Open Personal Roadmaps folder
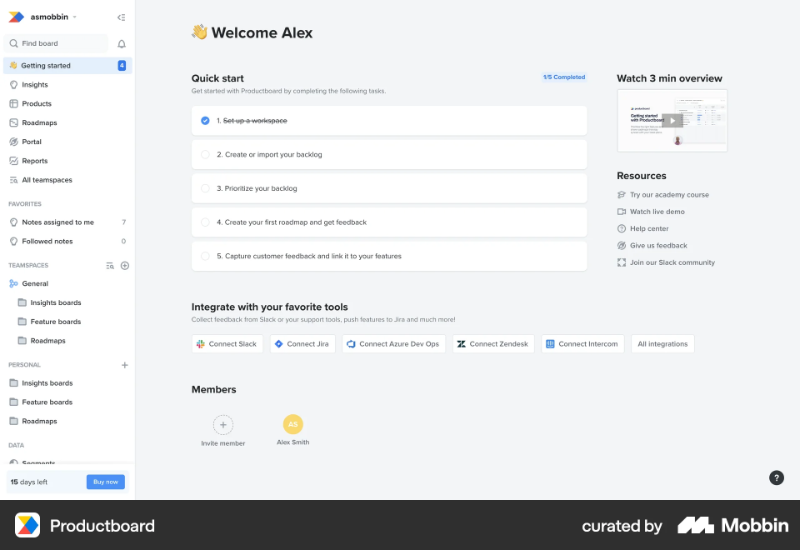 pos(39,421)
